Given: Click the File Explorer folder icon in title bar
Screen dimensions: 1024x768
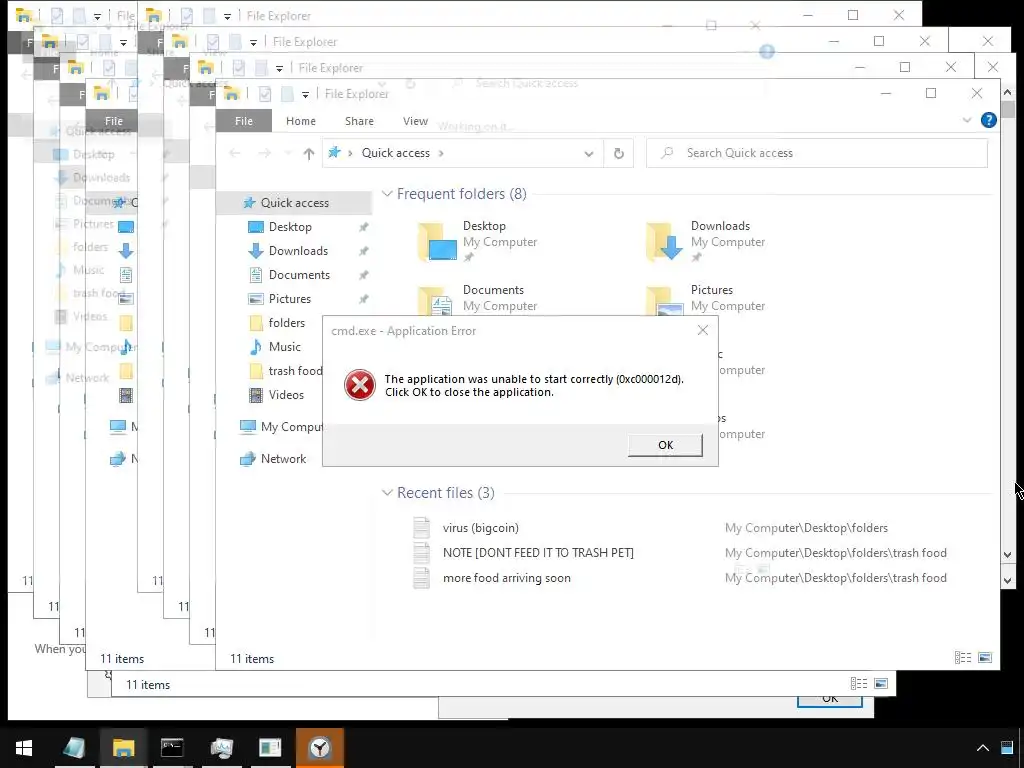Looking at the screenshot, I should [x=231, y=94].
